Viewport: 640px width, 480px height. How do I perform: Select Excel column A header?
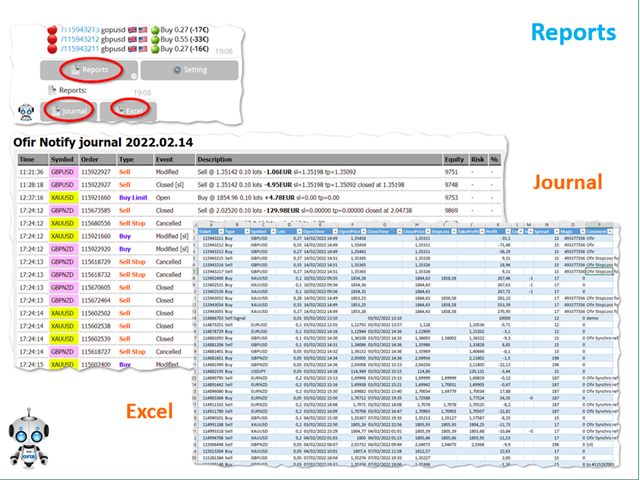pos(211,224)
